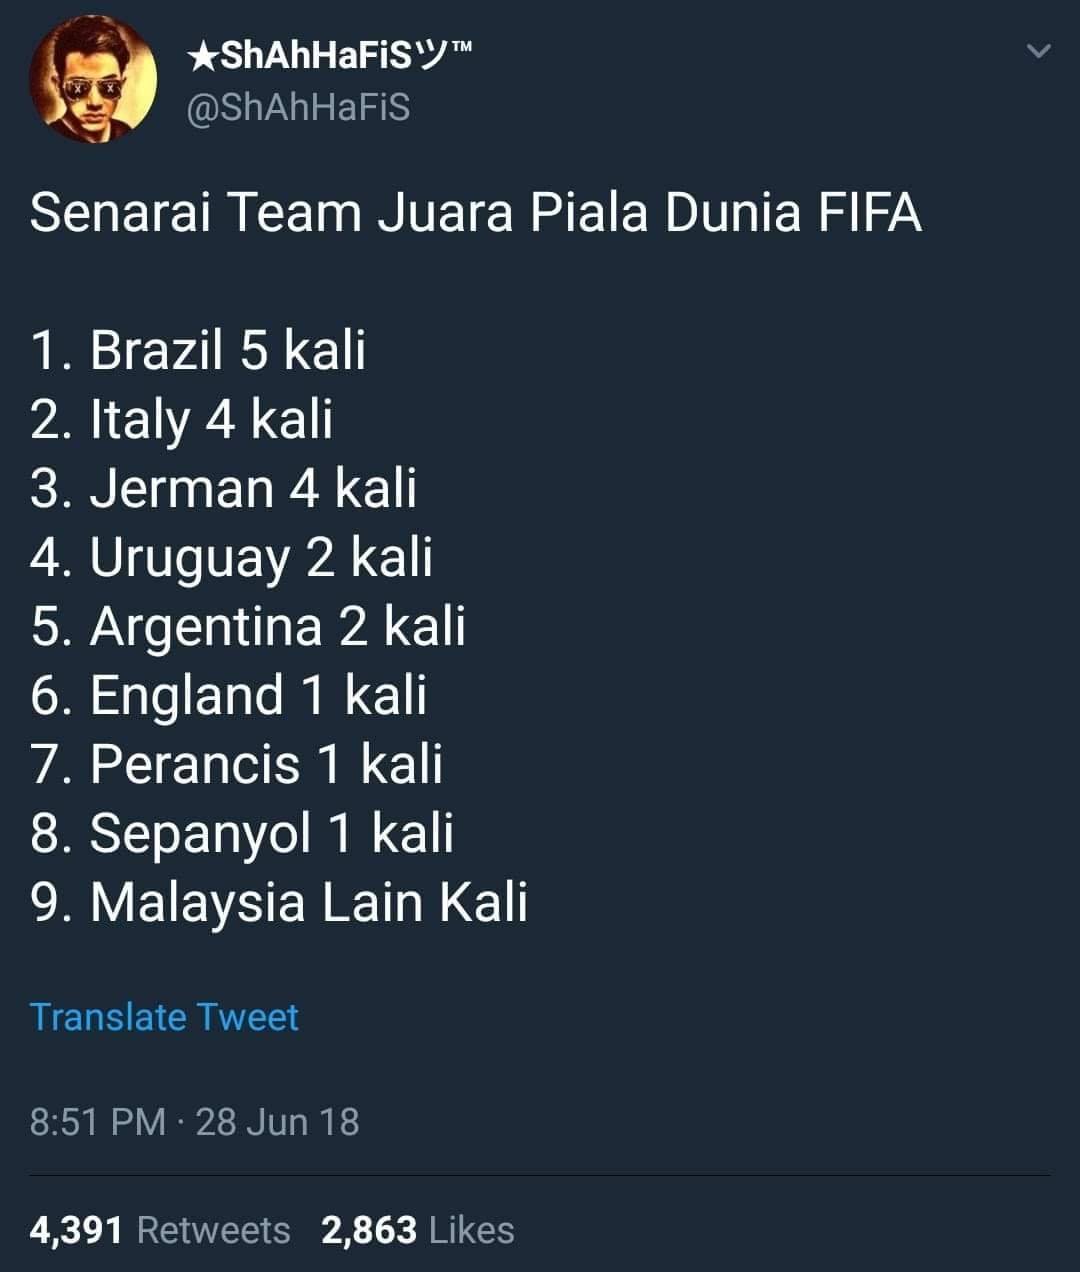This screenshot has height=1272, width=1080.
Task: Click the ★ShAhHaFiS display name
Action: (x=329, y=57)
